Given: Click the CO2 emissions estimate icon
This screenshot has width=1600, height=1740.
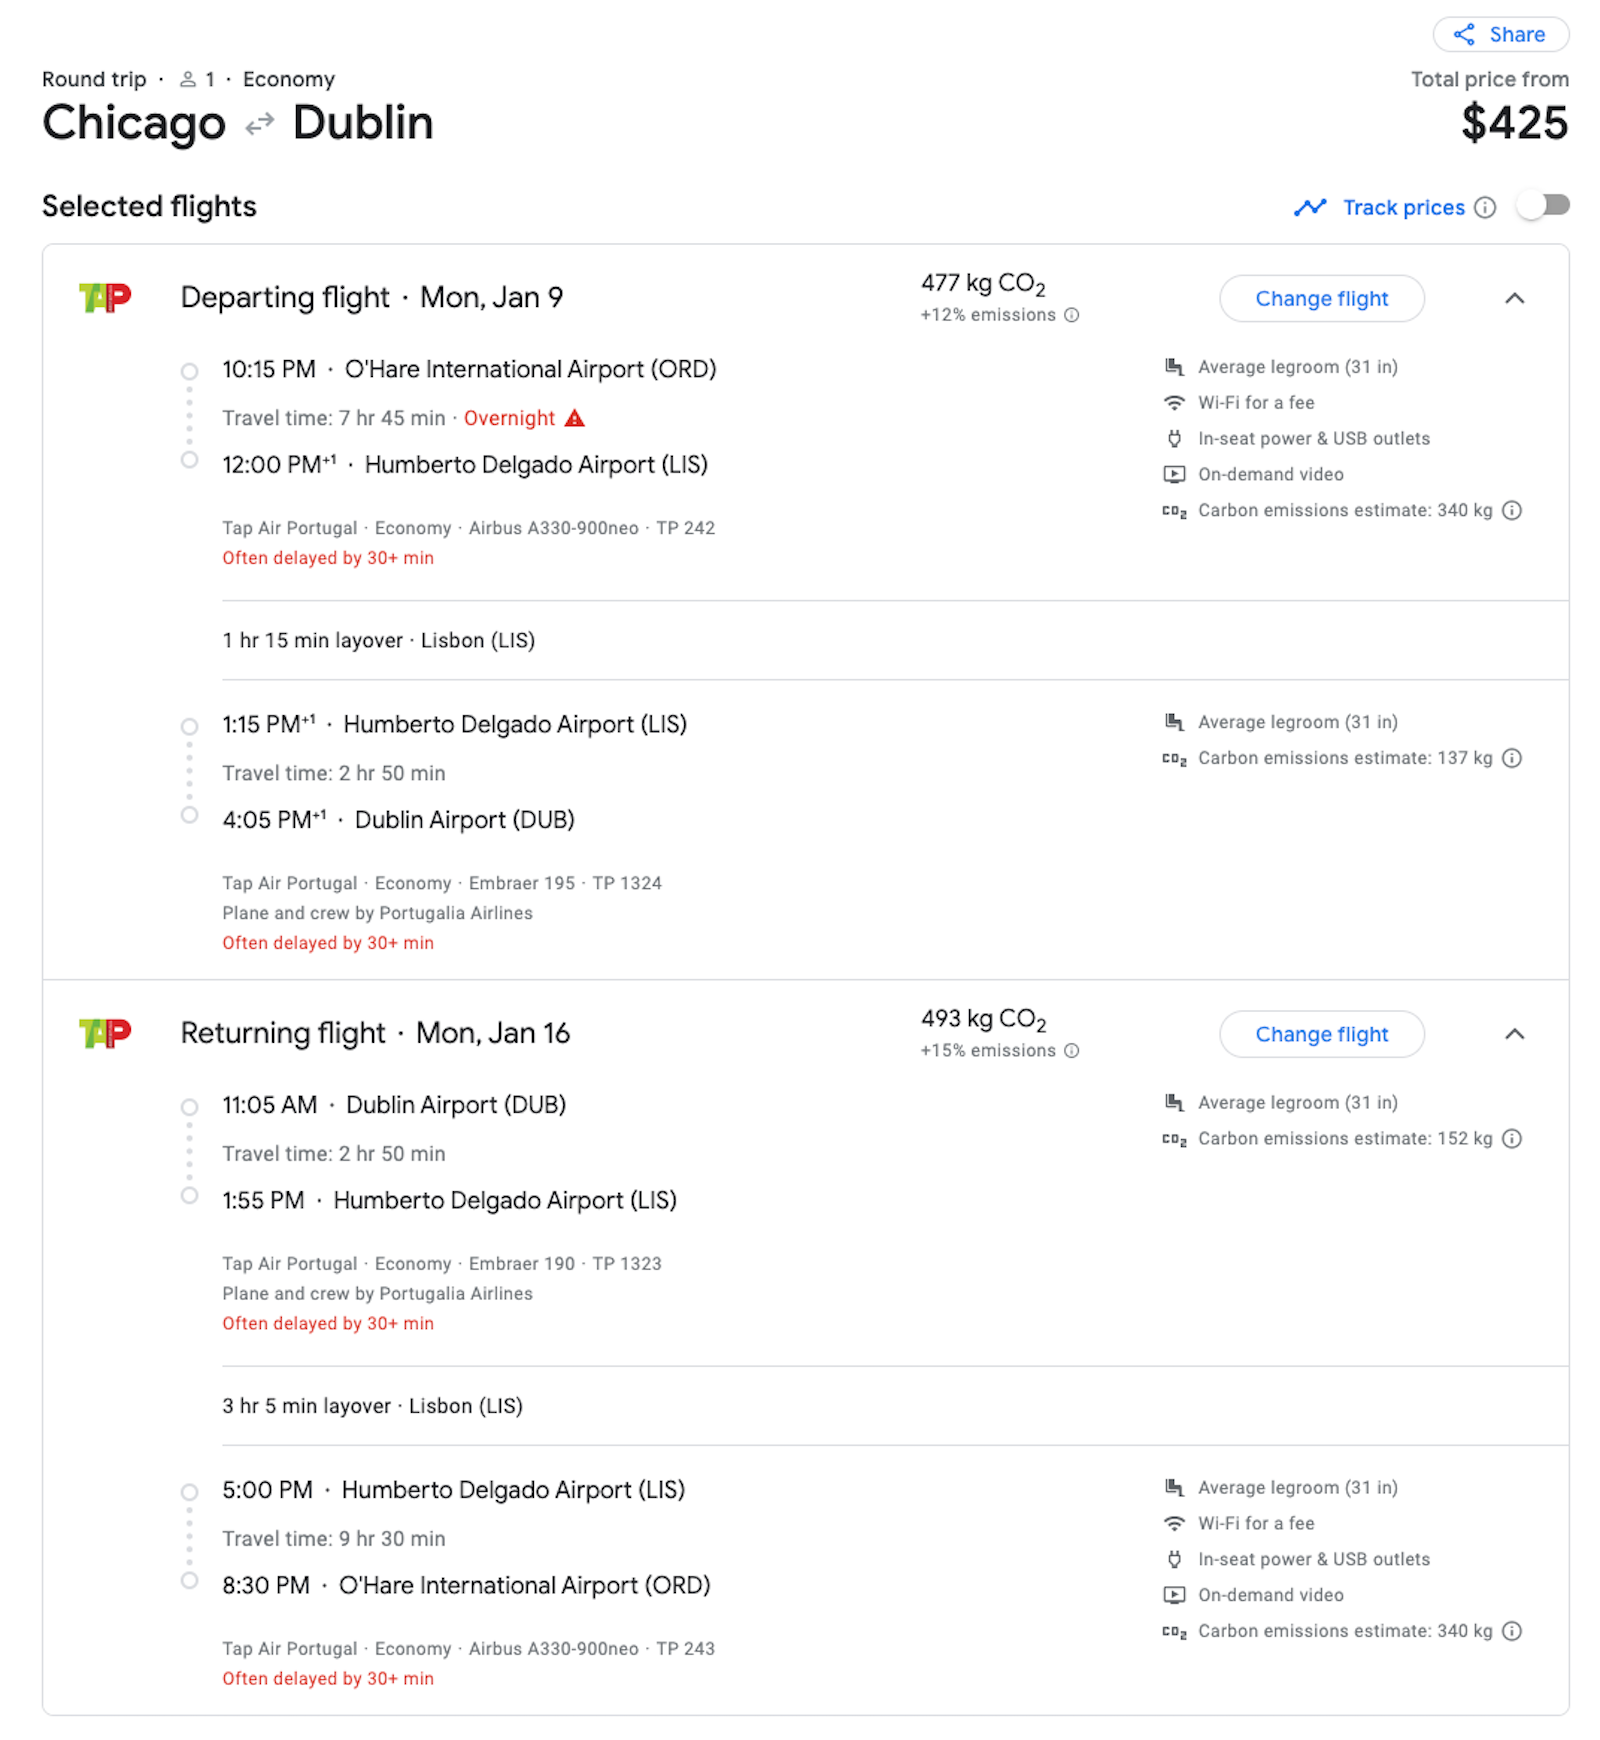Looking at the screenshot, I should pyautogui.click(x=1174, y=510).
